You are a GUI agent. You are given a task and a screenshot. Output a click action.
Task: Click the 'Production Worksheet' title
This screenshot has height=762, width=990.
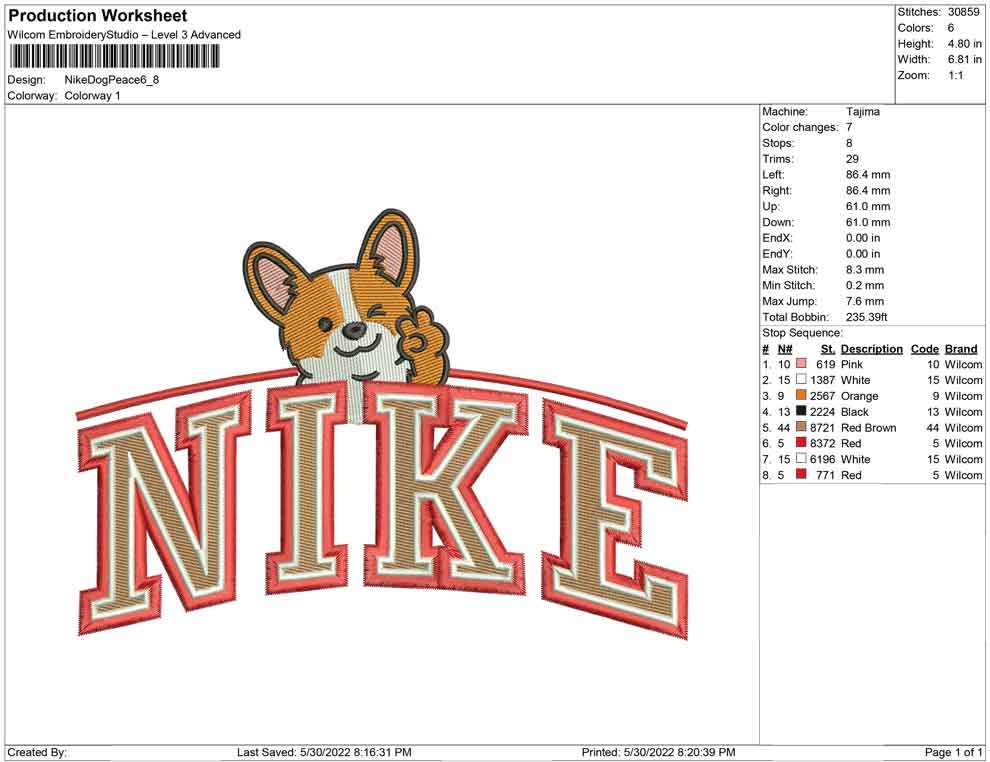pos(98,16)
